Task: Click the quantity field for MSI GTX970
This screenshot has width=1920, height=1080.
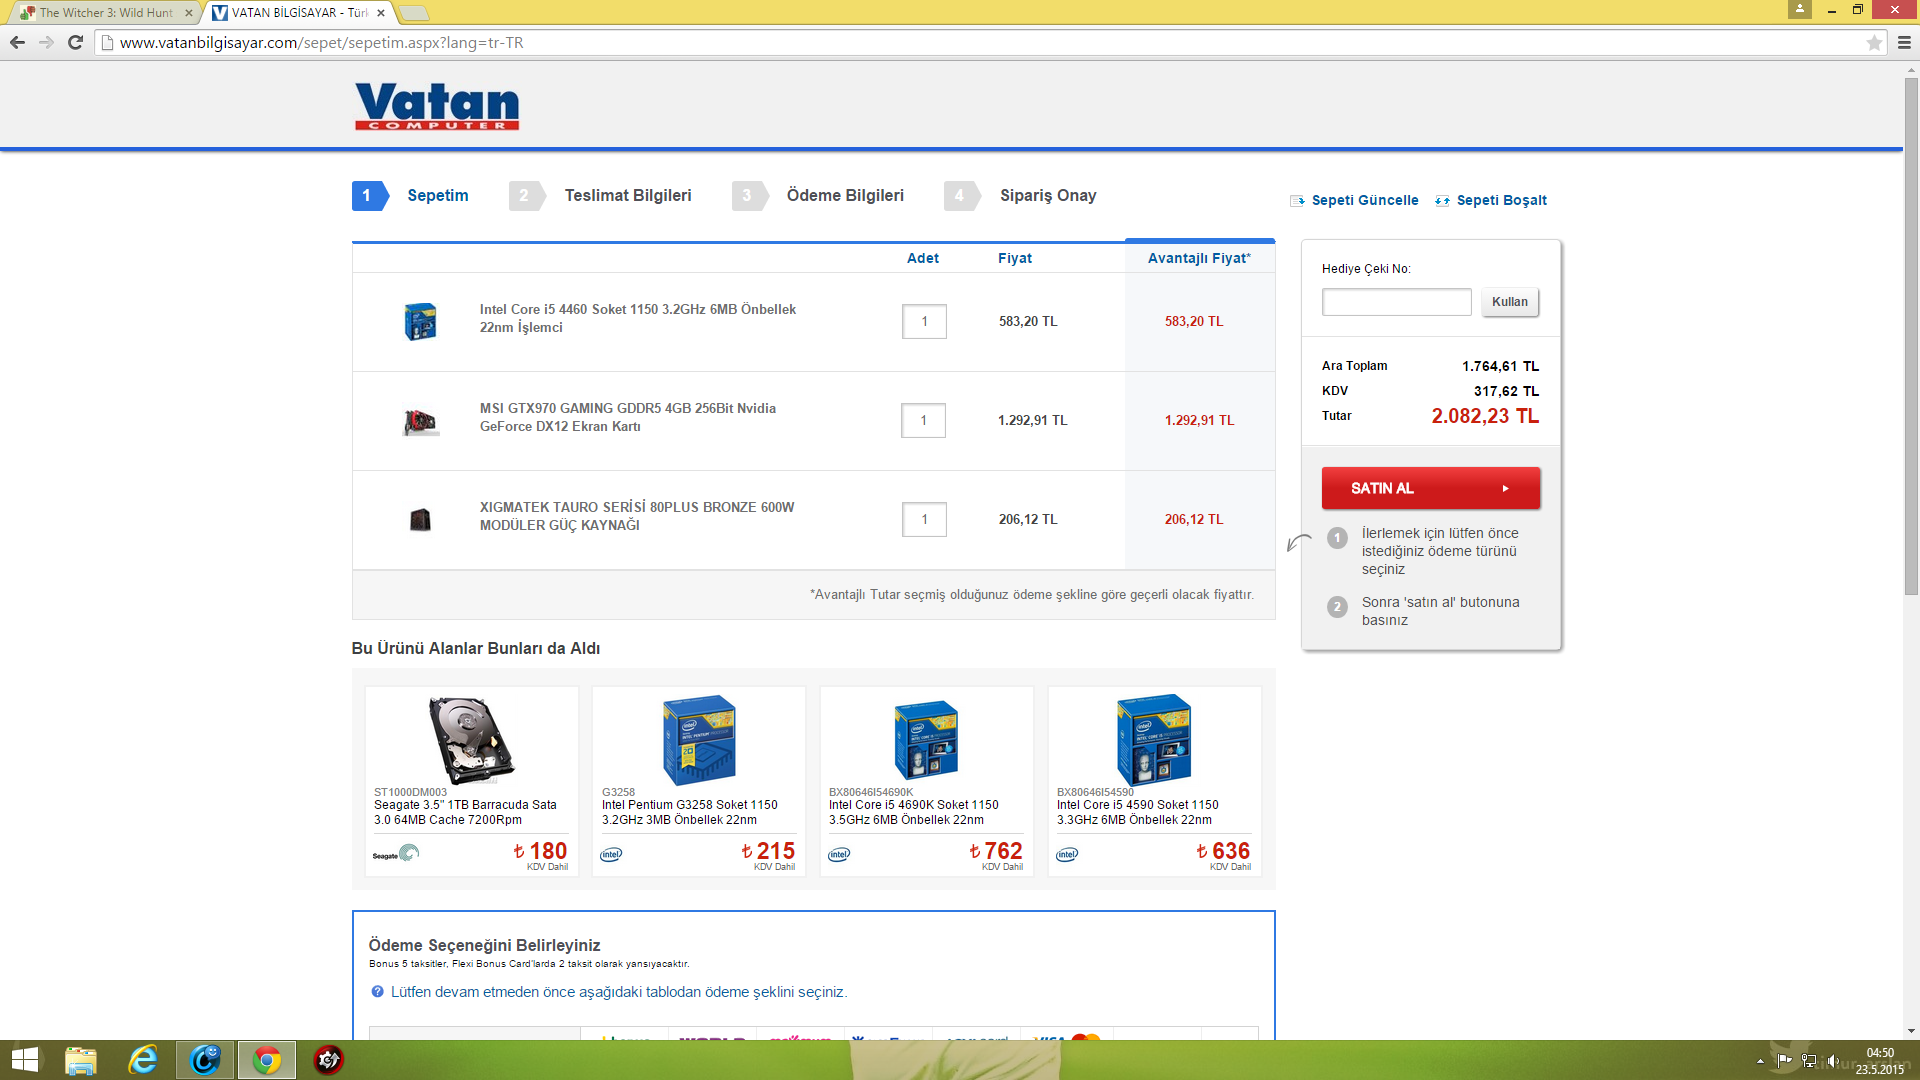Action: tap(924, 421)
